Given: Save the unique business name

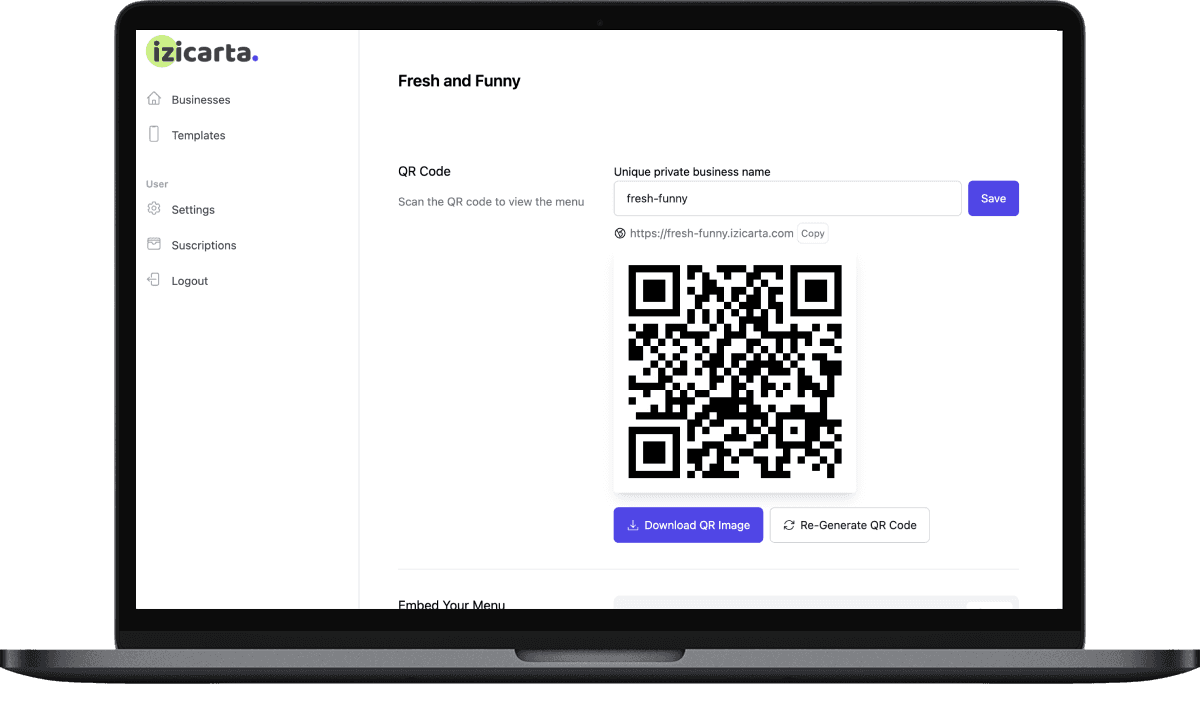Looking at the screenshot, I should click(993, 198).
